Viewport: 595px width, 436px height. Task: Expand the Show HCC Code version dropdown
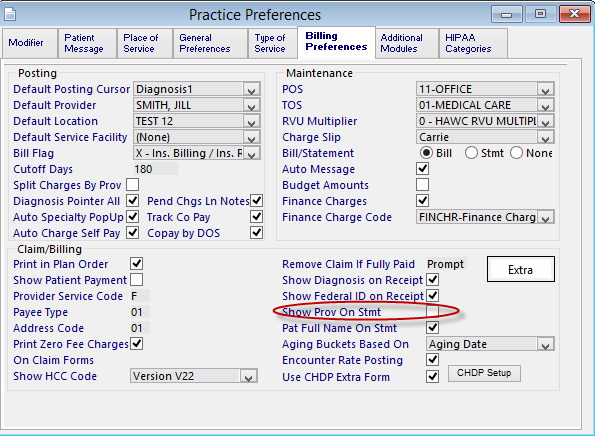pyautogui.click(x=194, y=376)
